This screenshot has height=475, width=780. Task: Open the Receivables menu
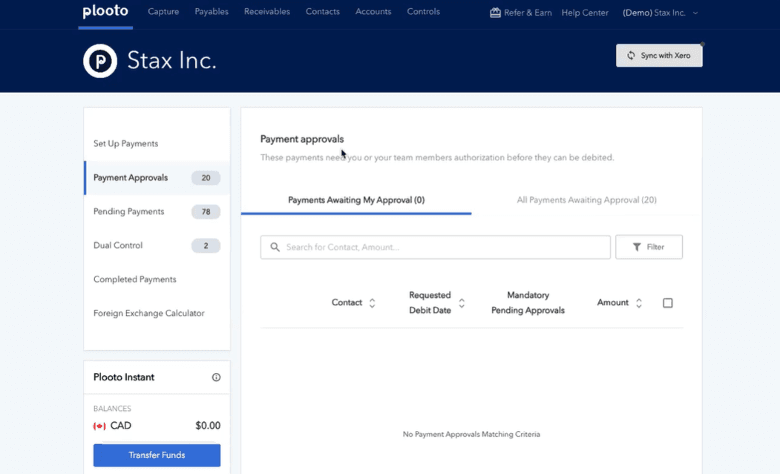coord(267,11)
